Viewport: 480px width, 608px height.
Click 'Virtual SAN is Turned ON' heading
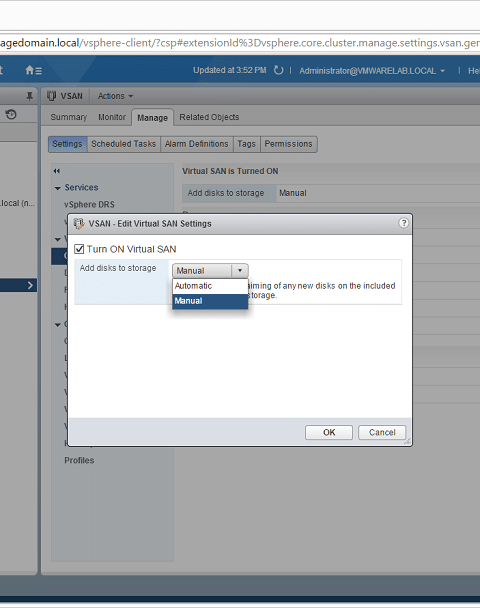pyautogui.click(x=230, y=171)
